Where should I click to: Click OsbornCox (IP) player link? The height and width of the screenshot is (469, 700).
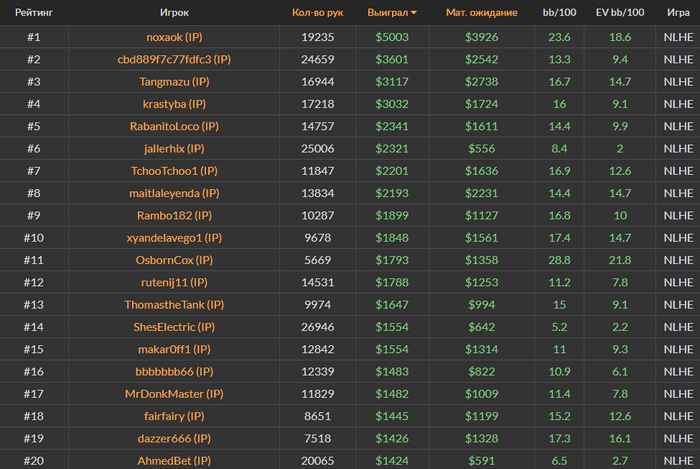click(174, 260)
